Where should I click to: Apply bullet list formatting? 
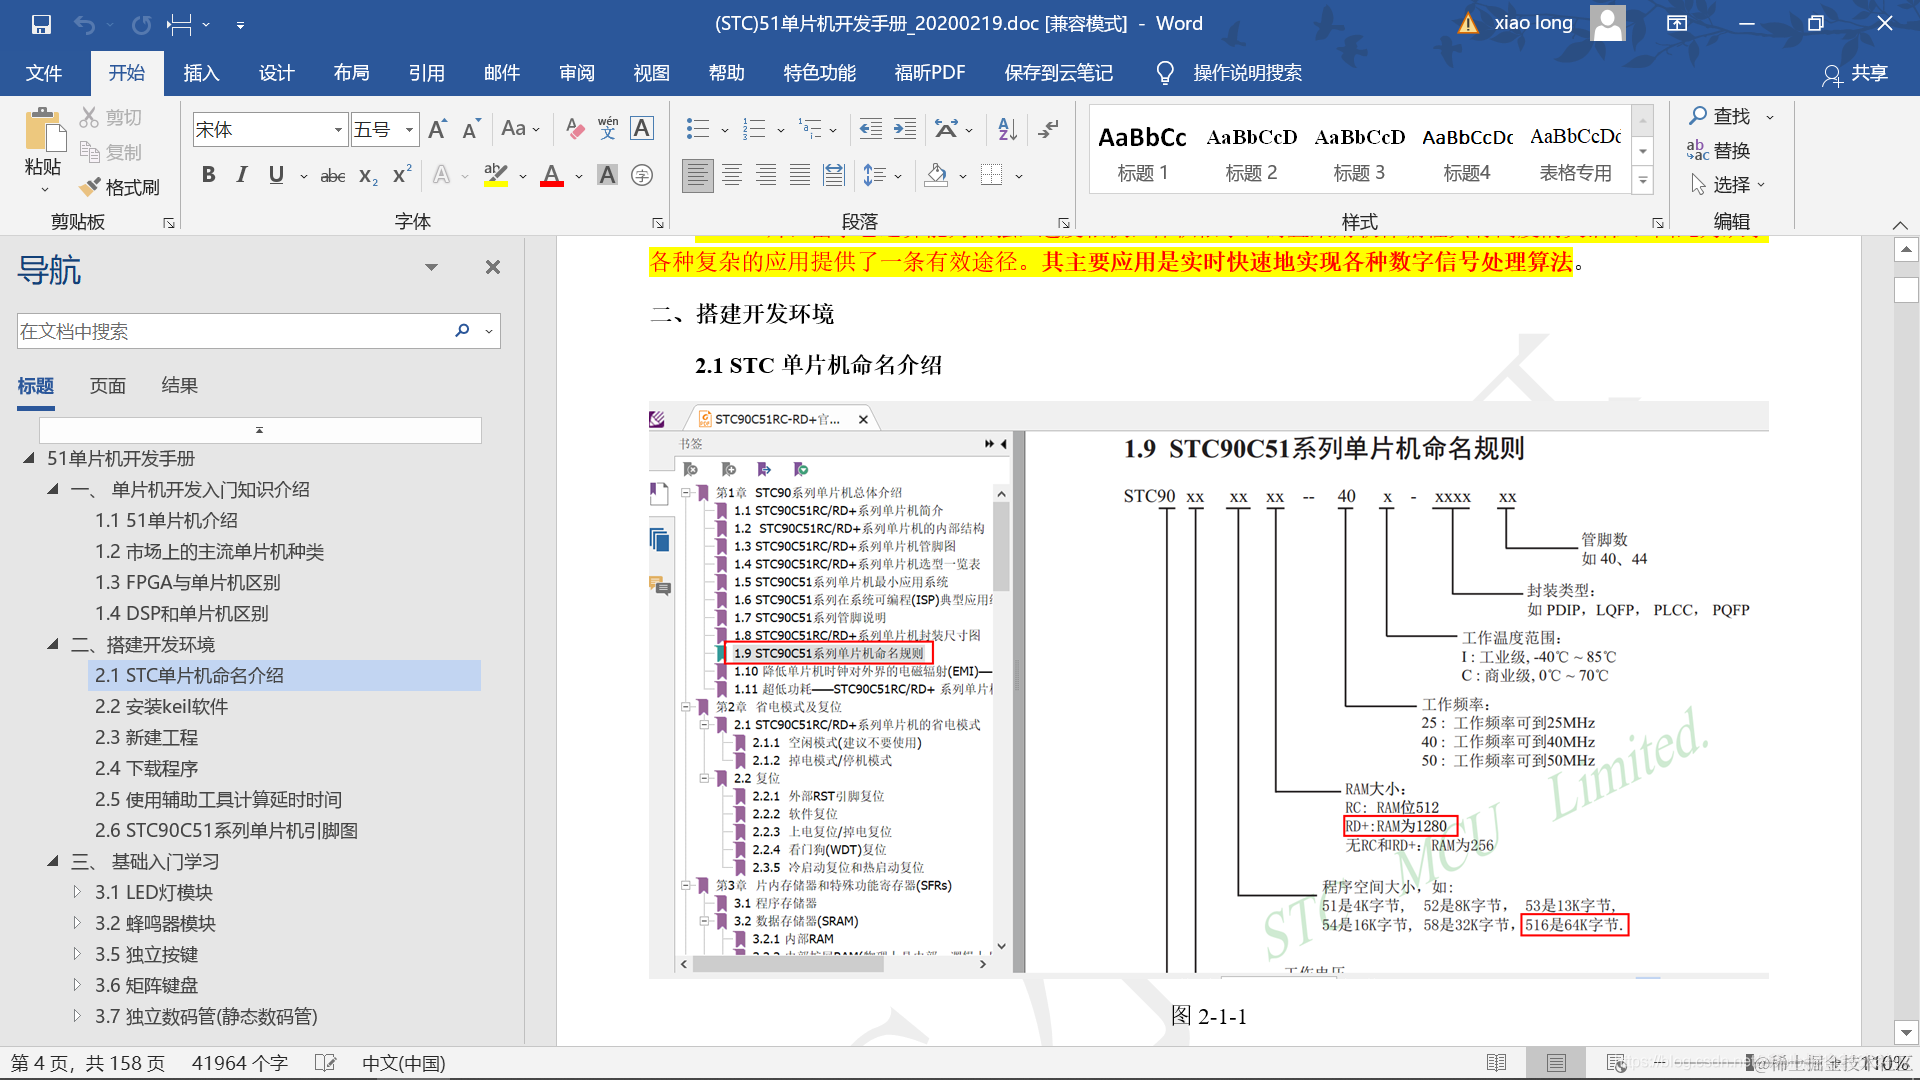pos(697,129)
